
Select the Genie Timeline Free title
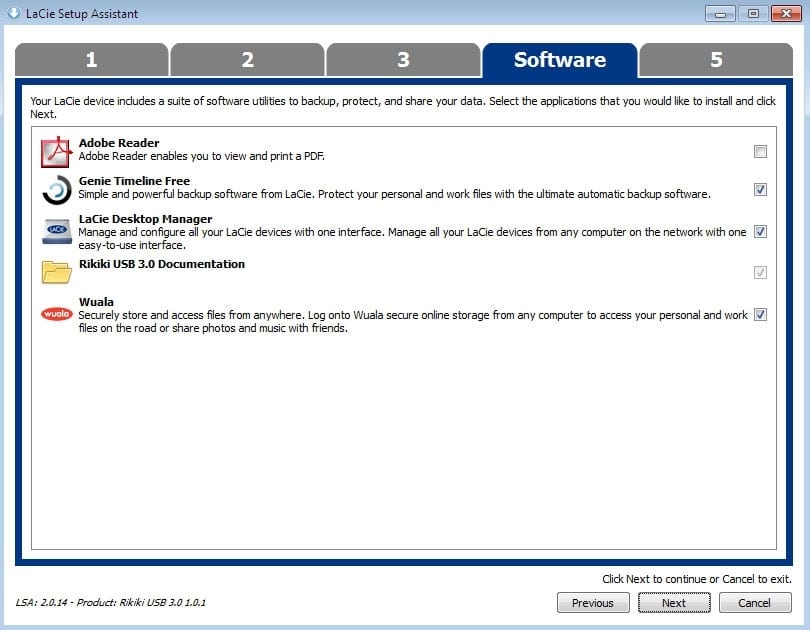tap(134, 181)
